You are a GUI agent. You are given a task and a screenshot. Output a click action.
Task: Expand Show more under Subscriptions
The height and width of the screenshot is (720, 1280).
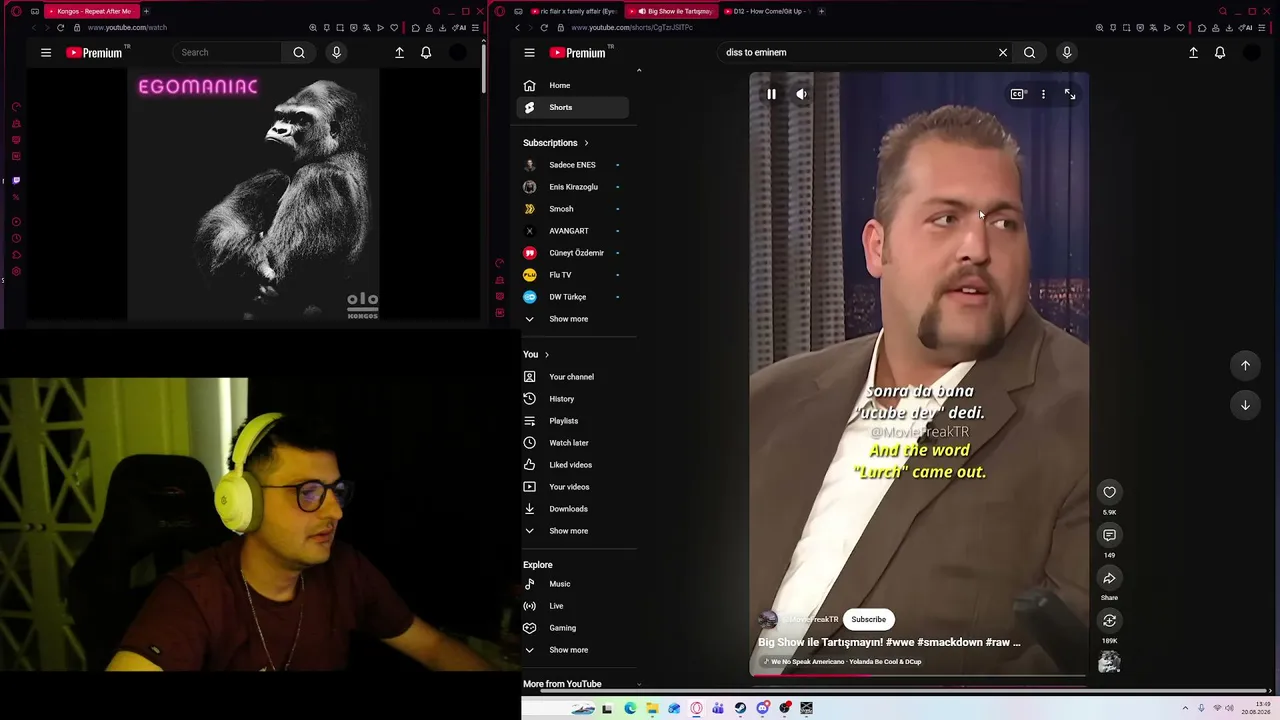pos(573,319)
